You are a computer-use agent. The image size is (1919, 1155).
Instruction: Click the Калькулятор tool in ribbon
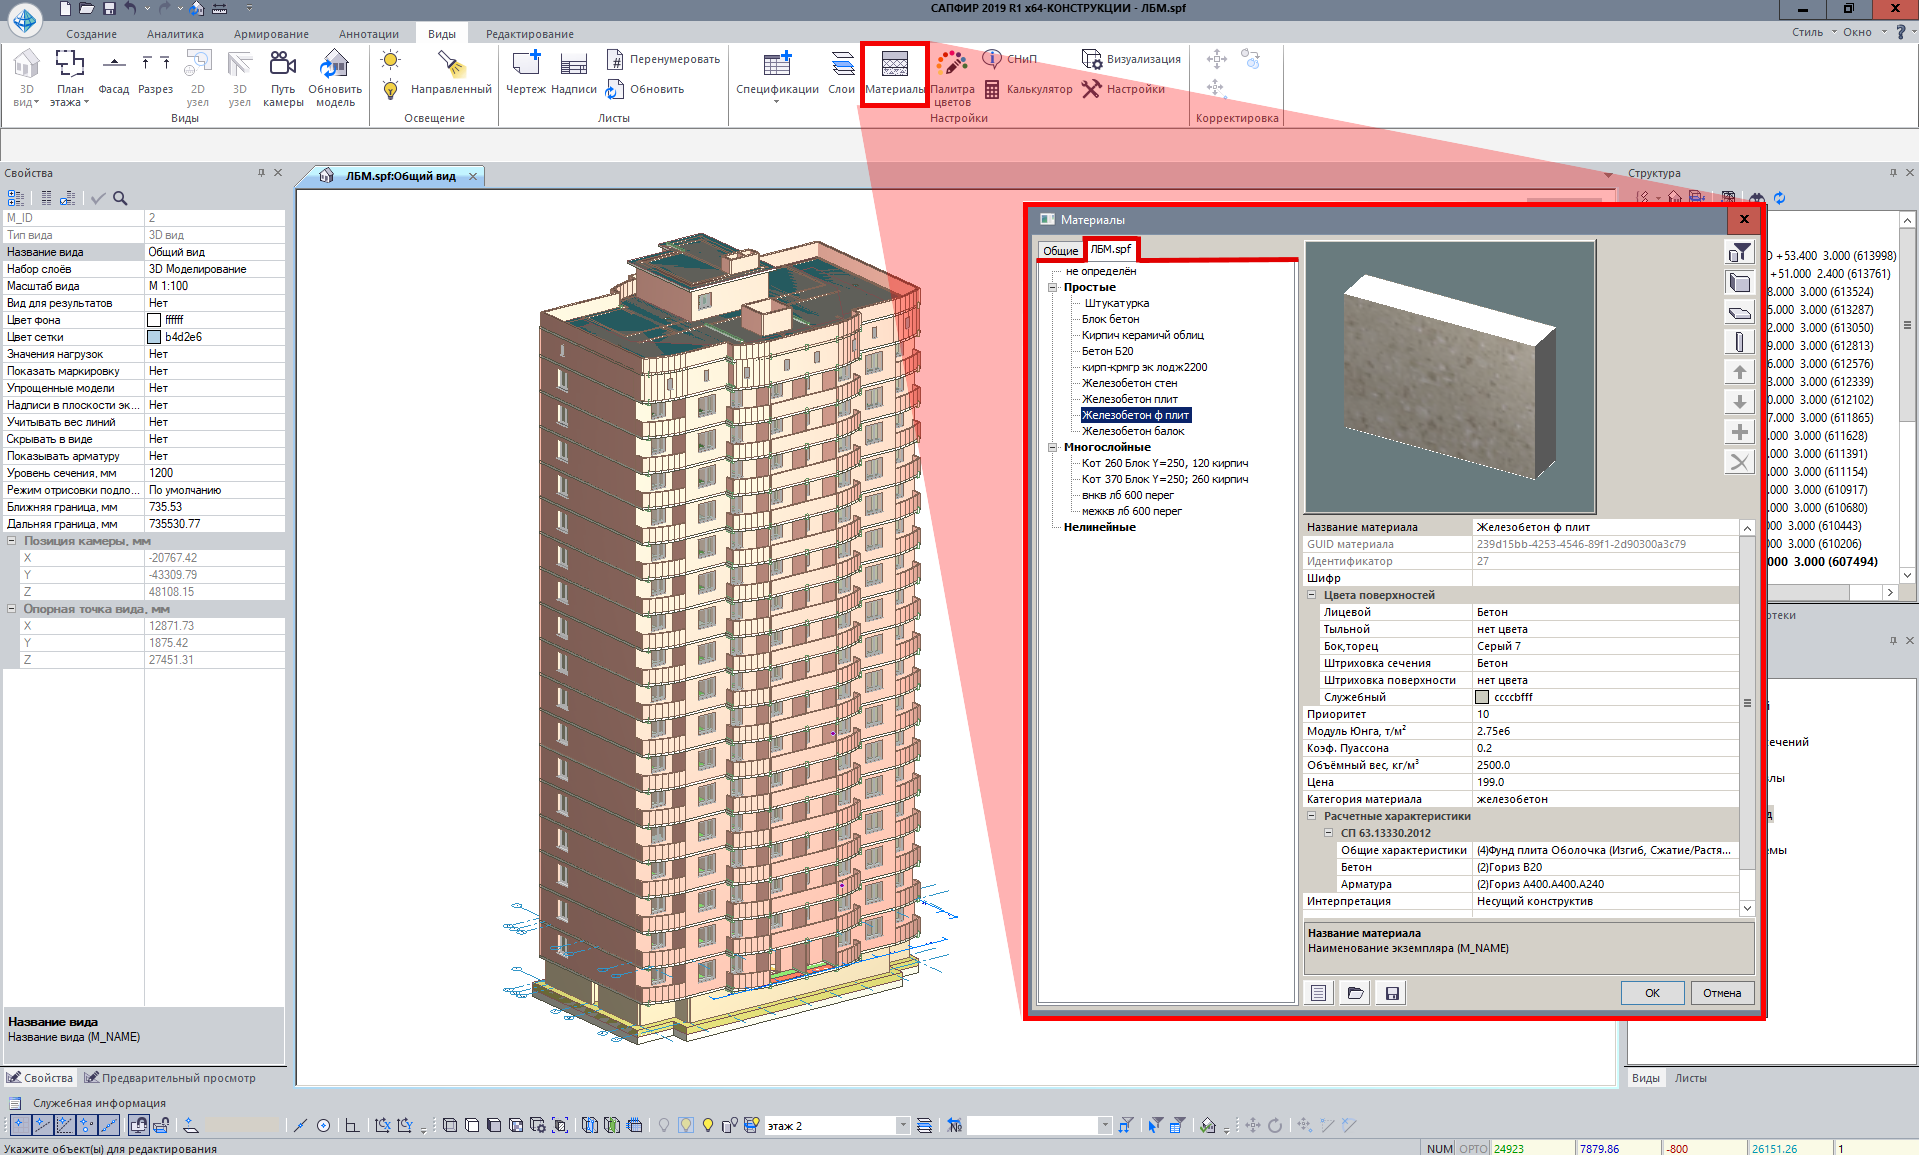point(1028,90)
